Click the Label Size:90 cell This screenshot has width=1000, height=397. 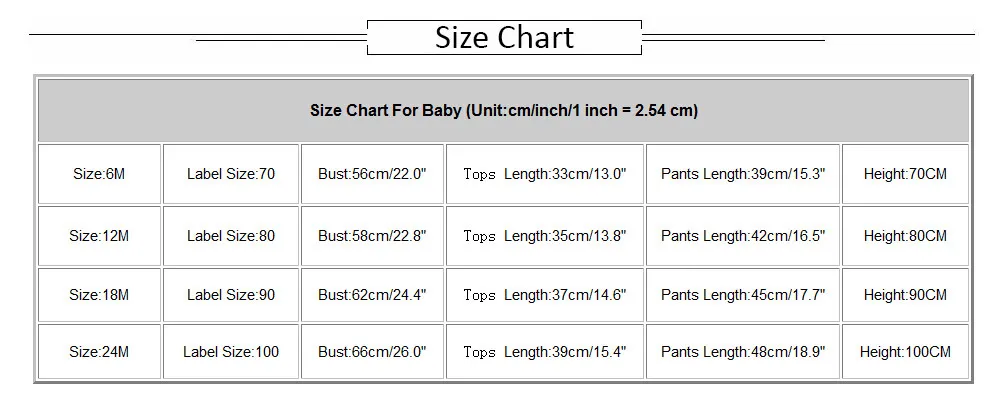click(x=231, y=295)
